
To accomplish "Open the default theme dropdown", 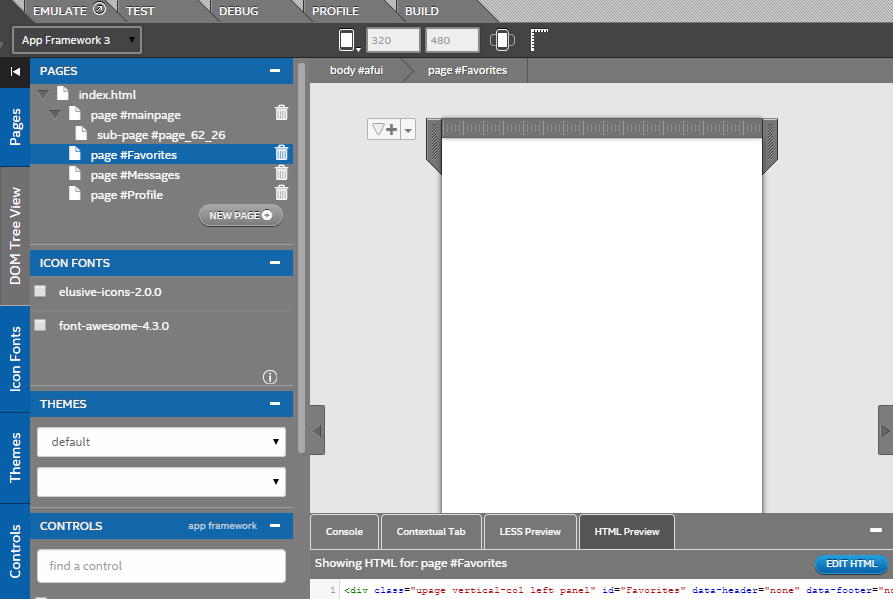I will [x=161, y=442].
